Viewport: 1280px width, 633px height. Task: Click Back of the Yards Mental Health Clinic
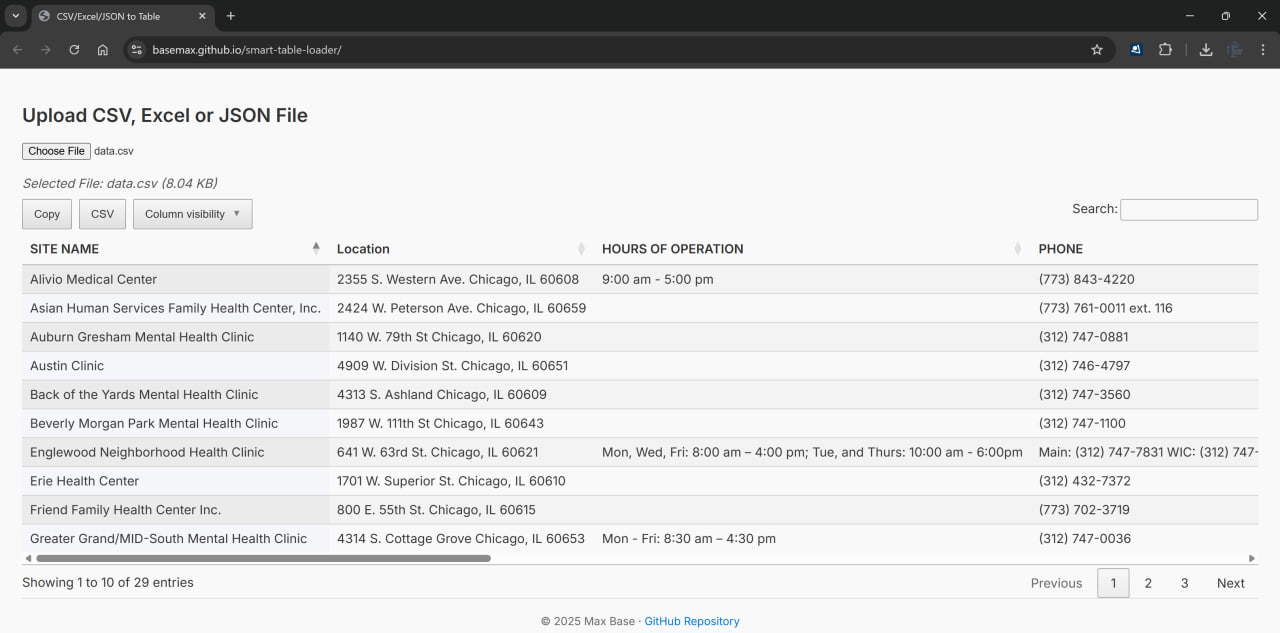pos(144,395)
